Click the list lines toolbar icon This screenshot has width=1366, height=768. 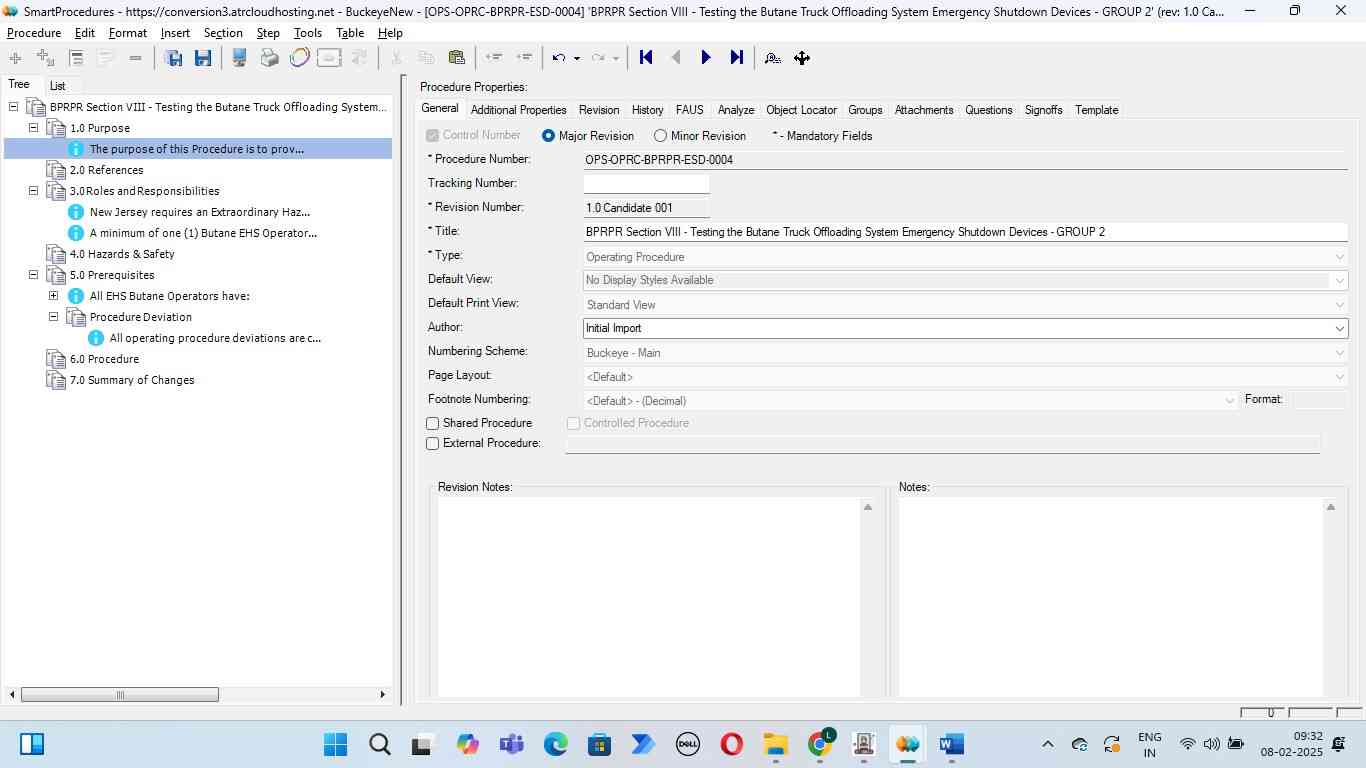[76, 58]
